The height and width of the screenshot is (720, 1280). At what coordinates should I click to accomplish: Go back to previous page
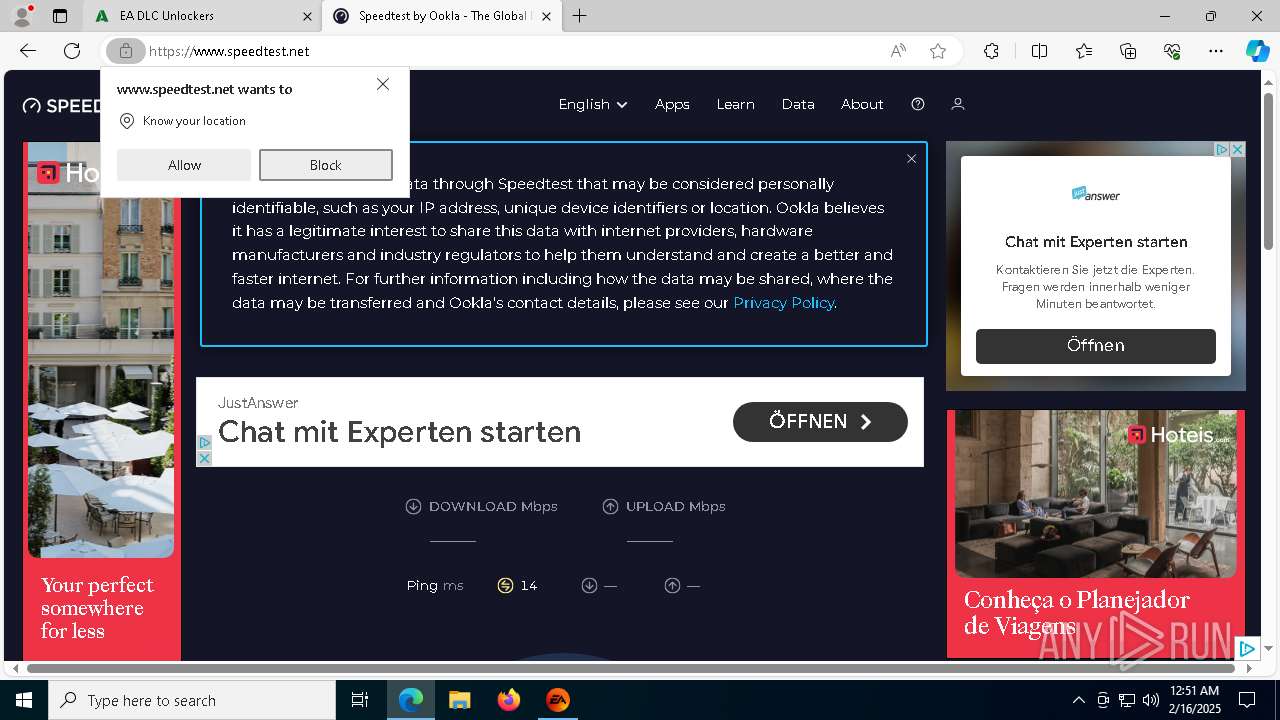tap(28, 51)
